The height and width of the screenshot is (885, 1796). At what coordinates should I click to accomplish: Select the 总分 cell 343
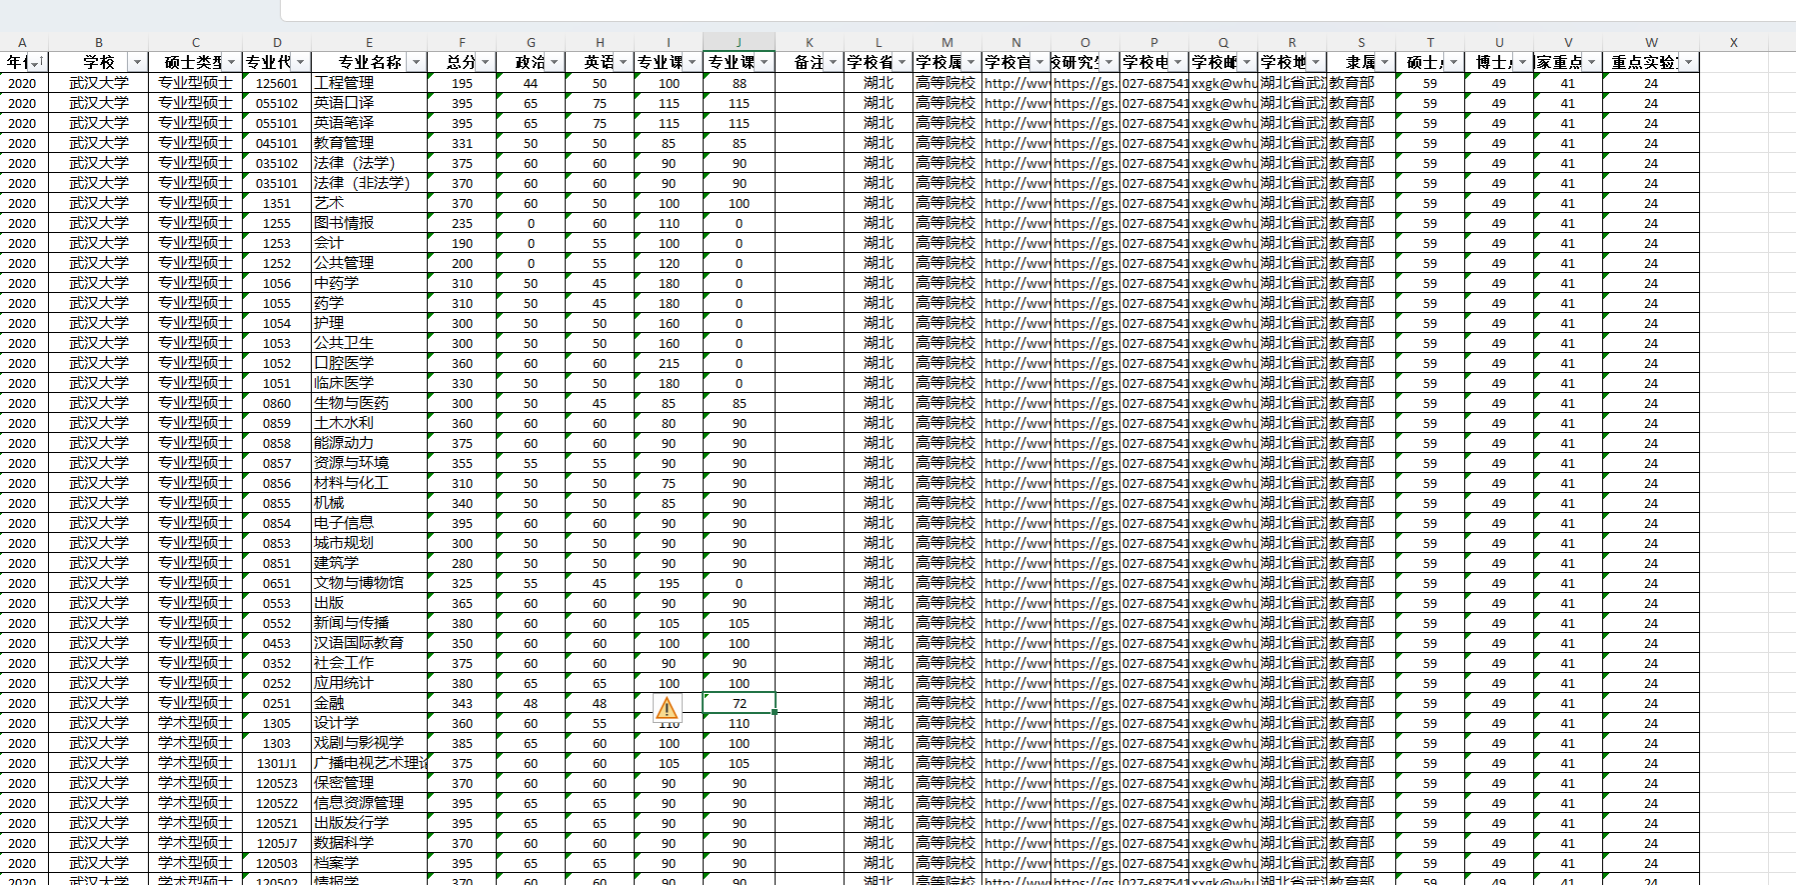pyautogui.click(x=462, y=703)
